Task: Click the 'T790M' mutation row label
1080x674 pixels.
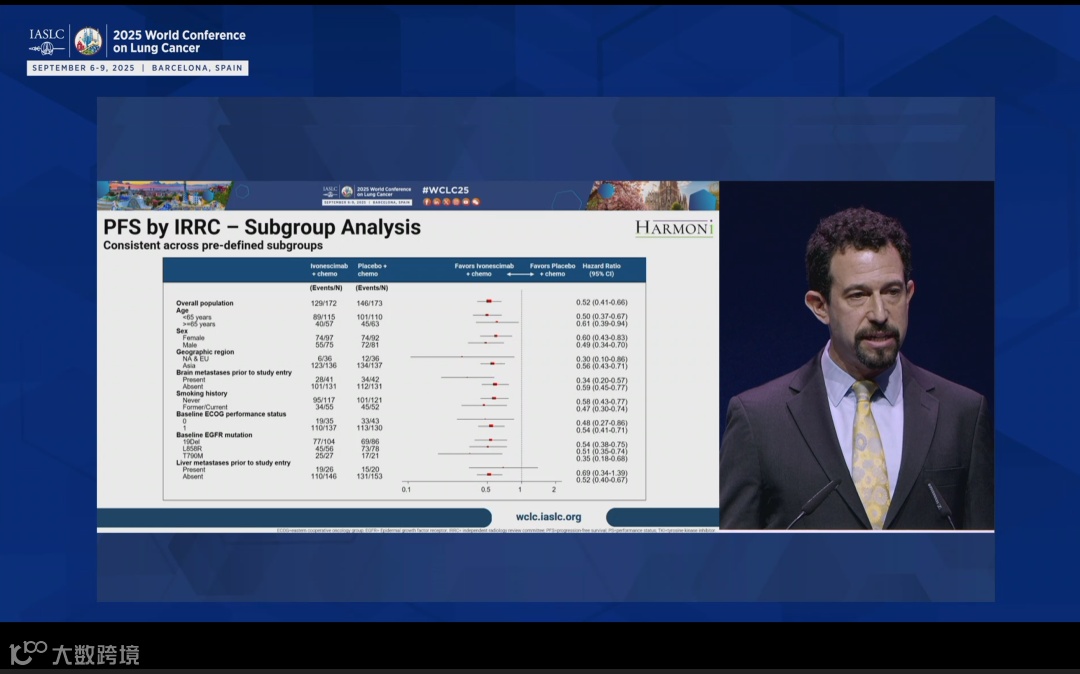Action: pyautogui.click(x=193, y=456)
